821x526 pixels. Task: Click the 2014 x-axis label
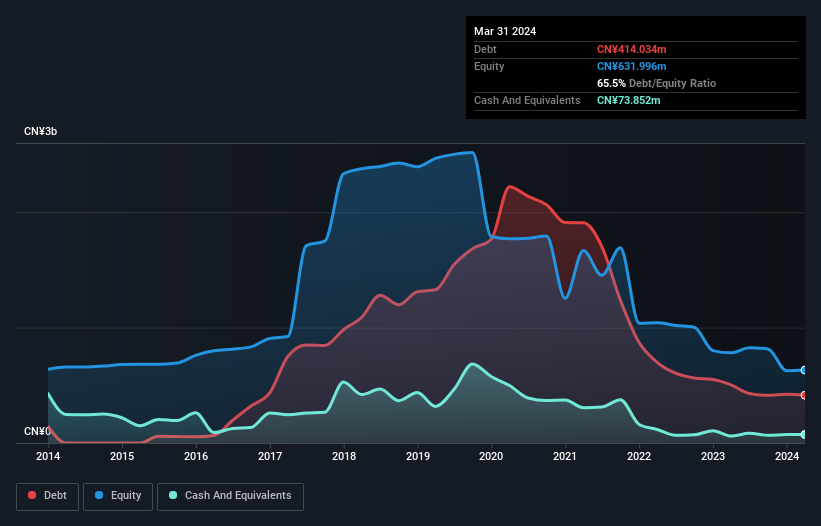pos(48,456)
